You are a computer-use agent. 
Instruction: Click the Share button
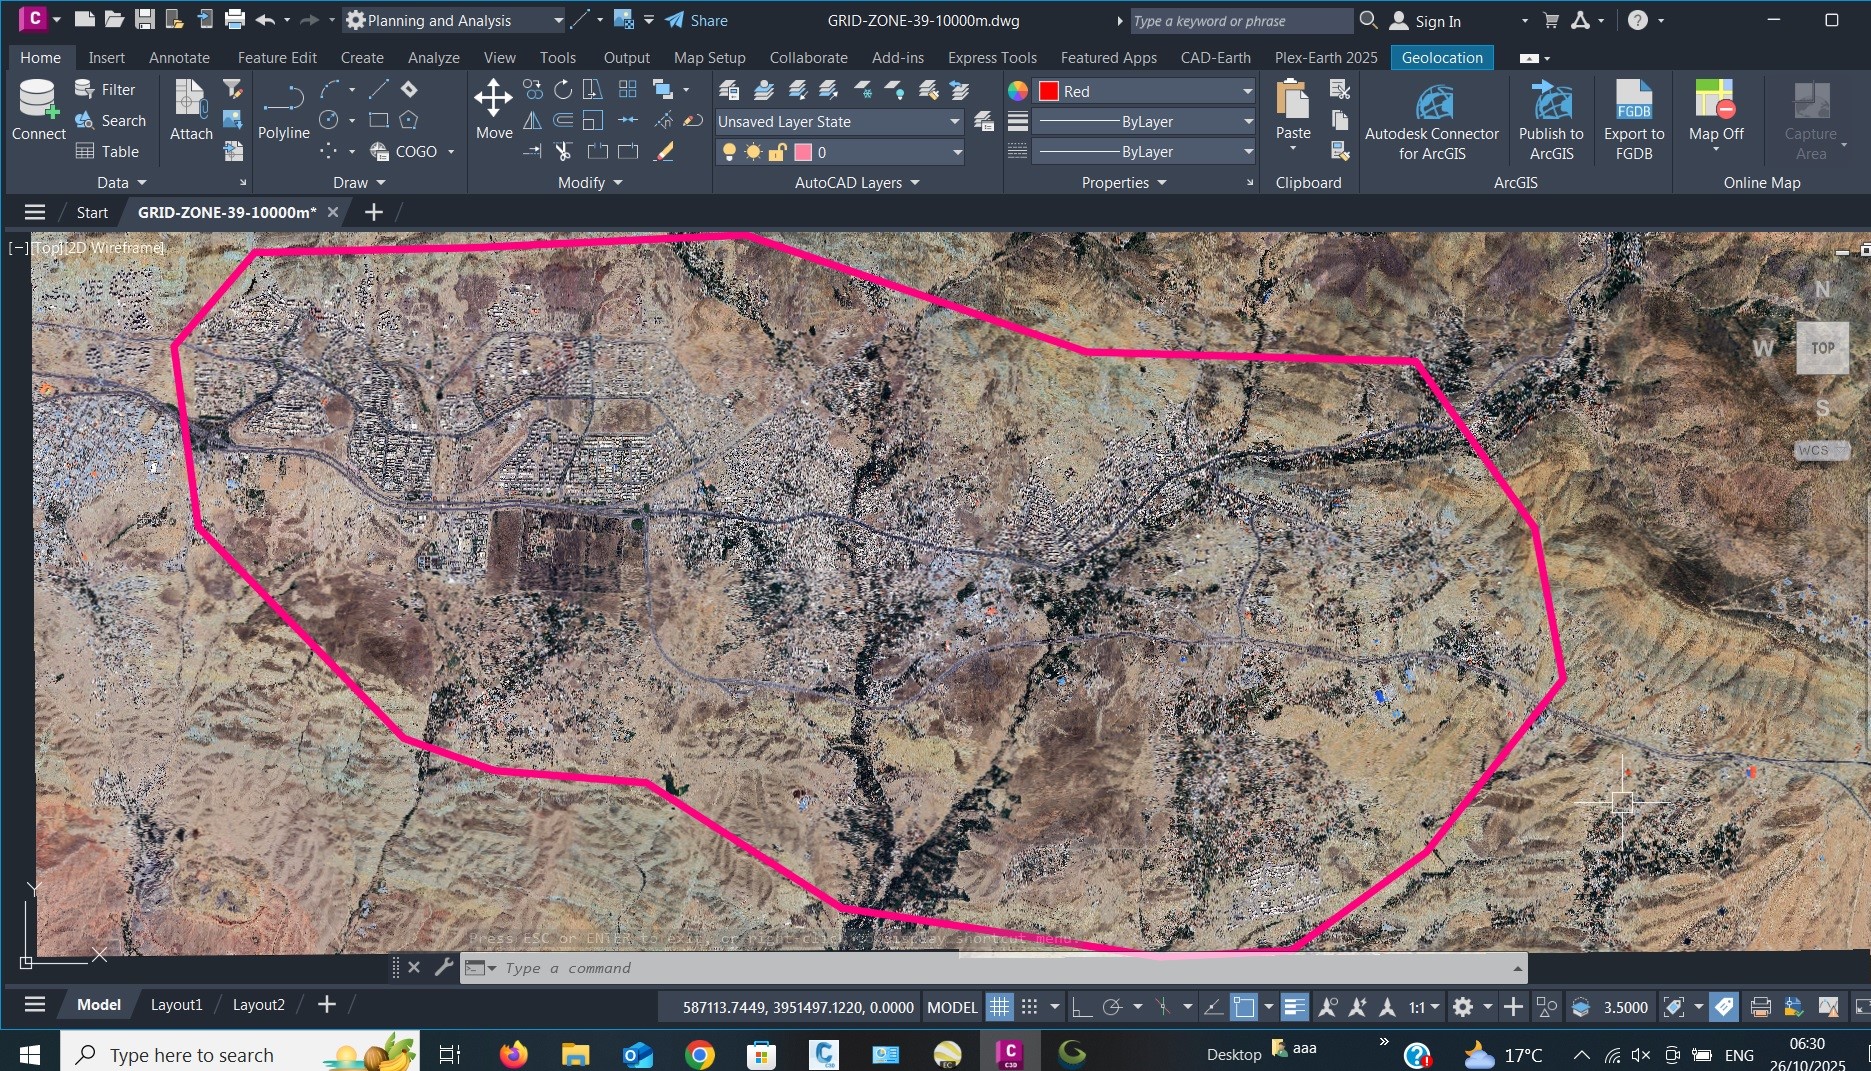(x=697, y=20)
